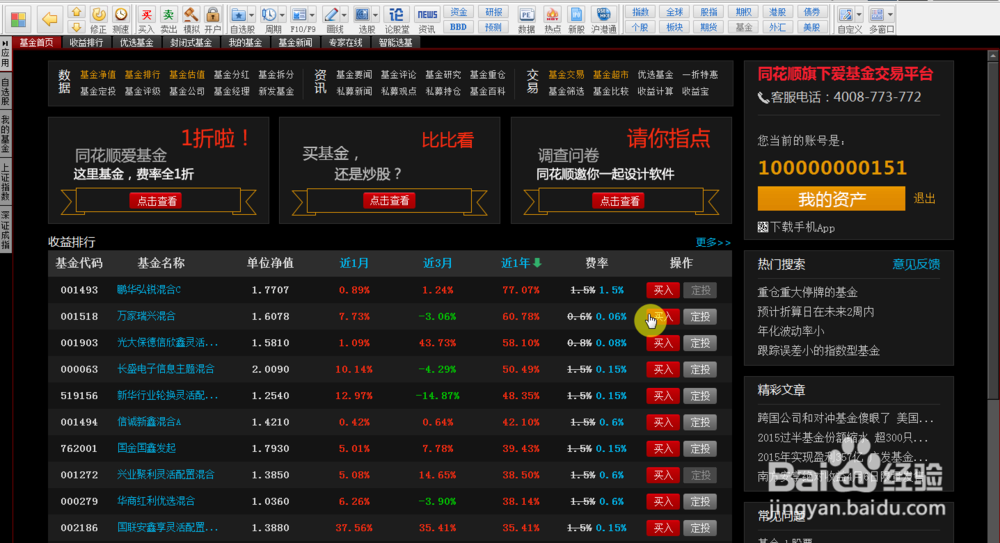The width and height of the screenshot is (1000, 543).
Task: Open the 新股 IPO icon
Action: pyautogui.click(x=577, y=19)
